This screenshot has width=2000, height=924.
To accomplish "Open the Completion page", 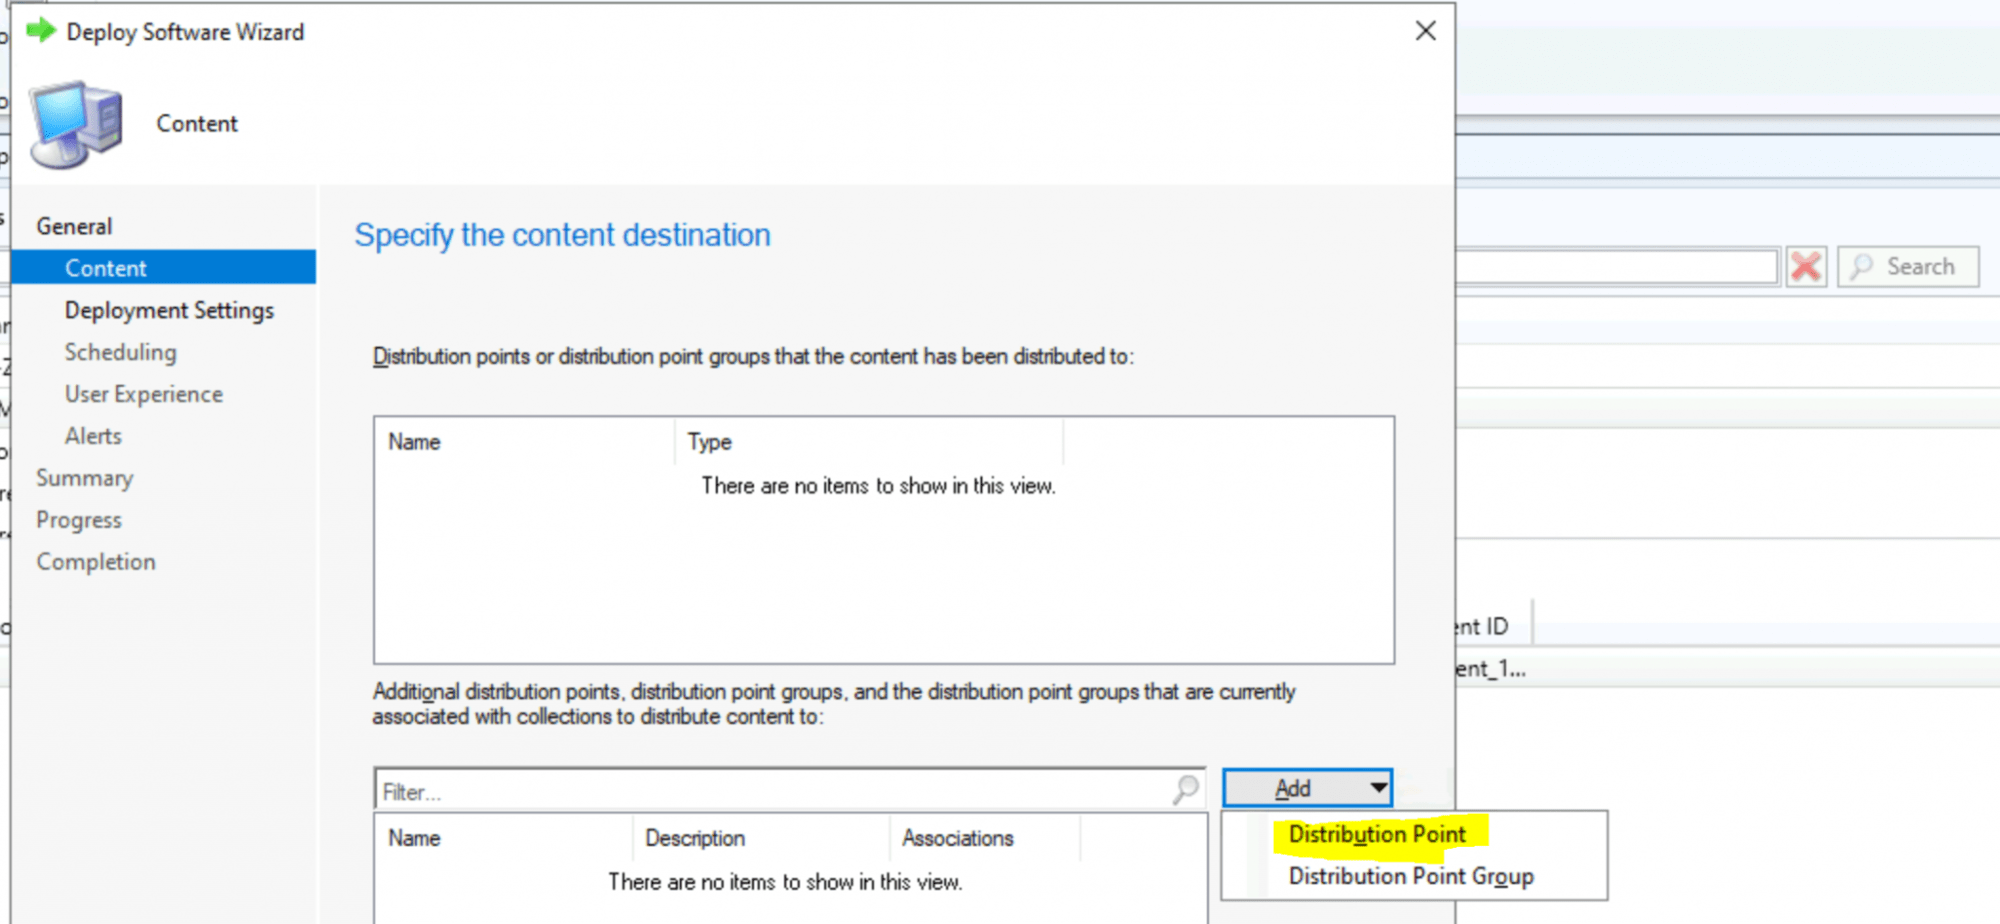I will (x=95, y=562).
